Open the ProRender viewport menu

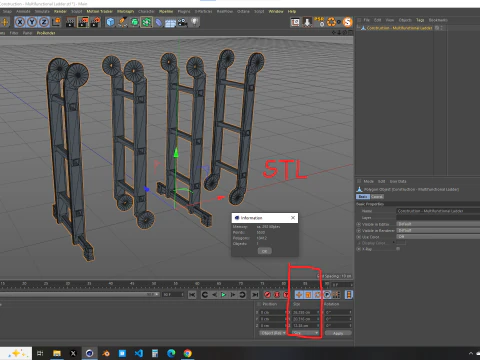coord(46,33)
